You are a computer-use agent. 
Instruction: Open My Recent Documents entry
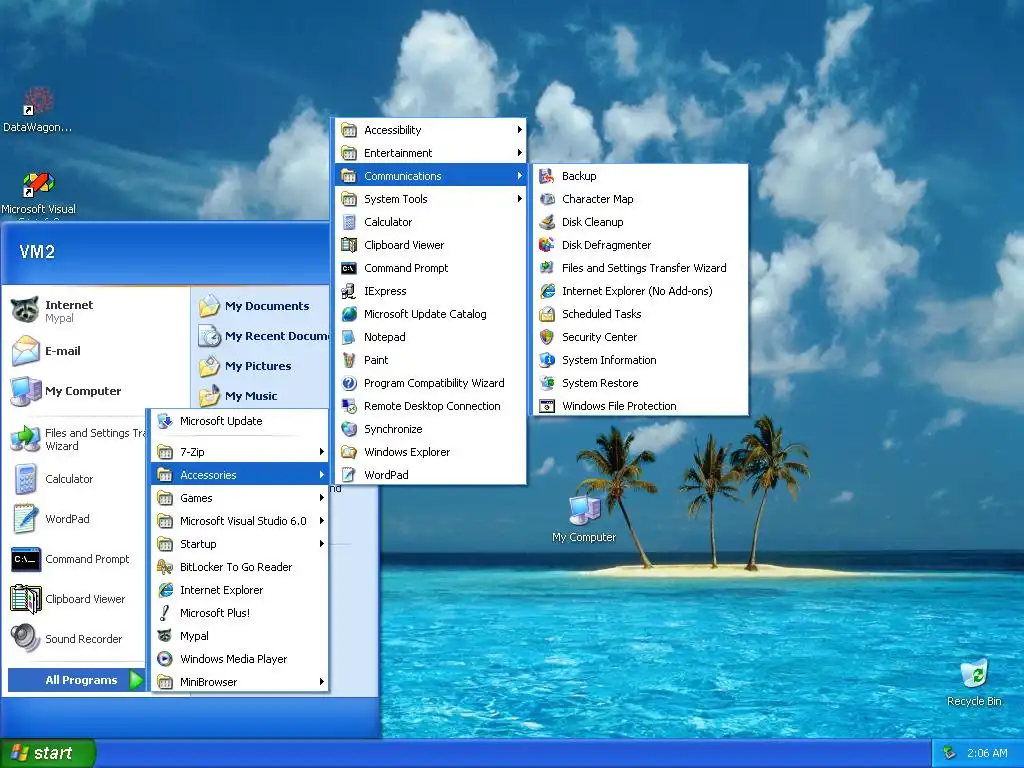[x=261, y=336]
